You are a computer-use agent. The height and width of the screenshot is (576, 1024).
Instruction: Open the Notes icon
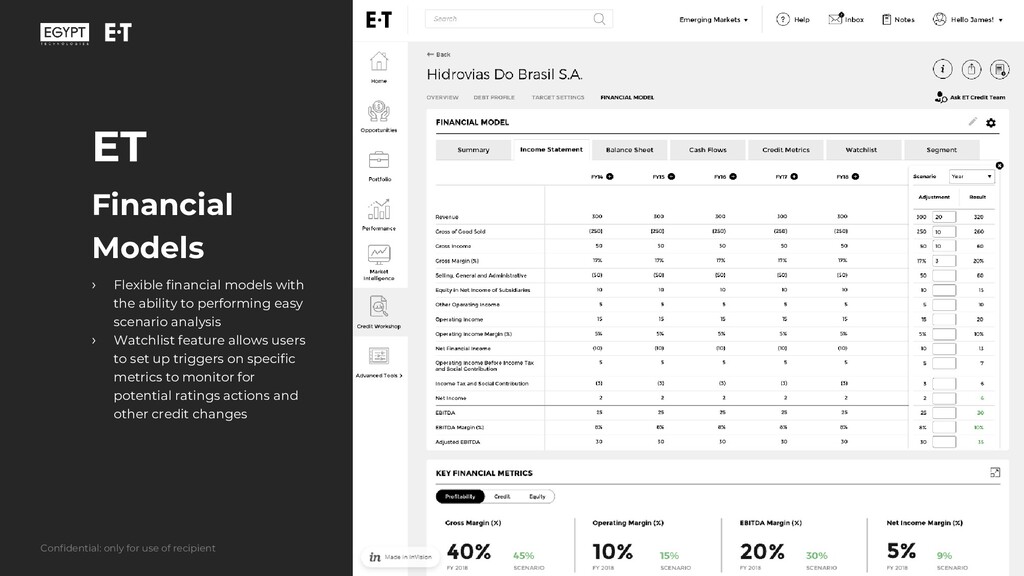[x=886, y=20]
